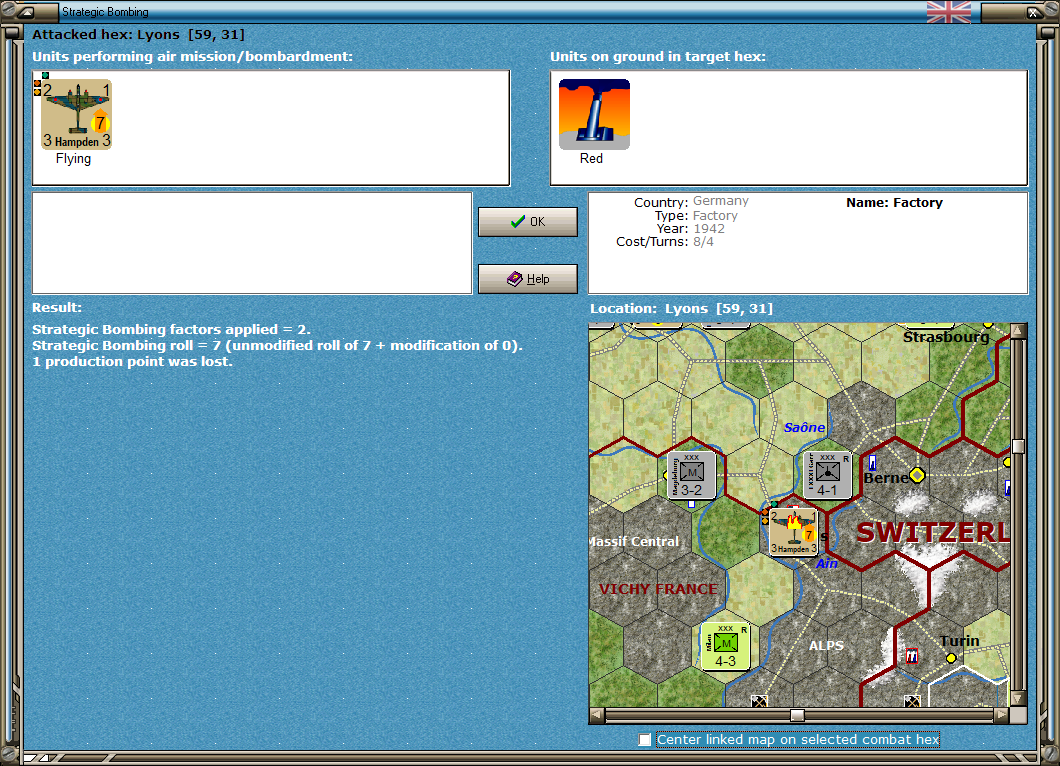Select the Hampden bomber in the air mission panel
This screenshot has height=766, width=1060.
click(75, 113)
